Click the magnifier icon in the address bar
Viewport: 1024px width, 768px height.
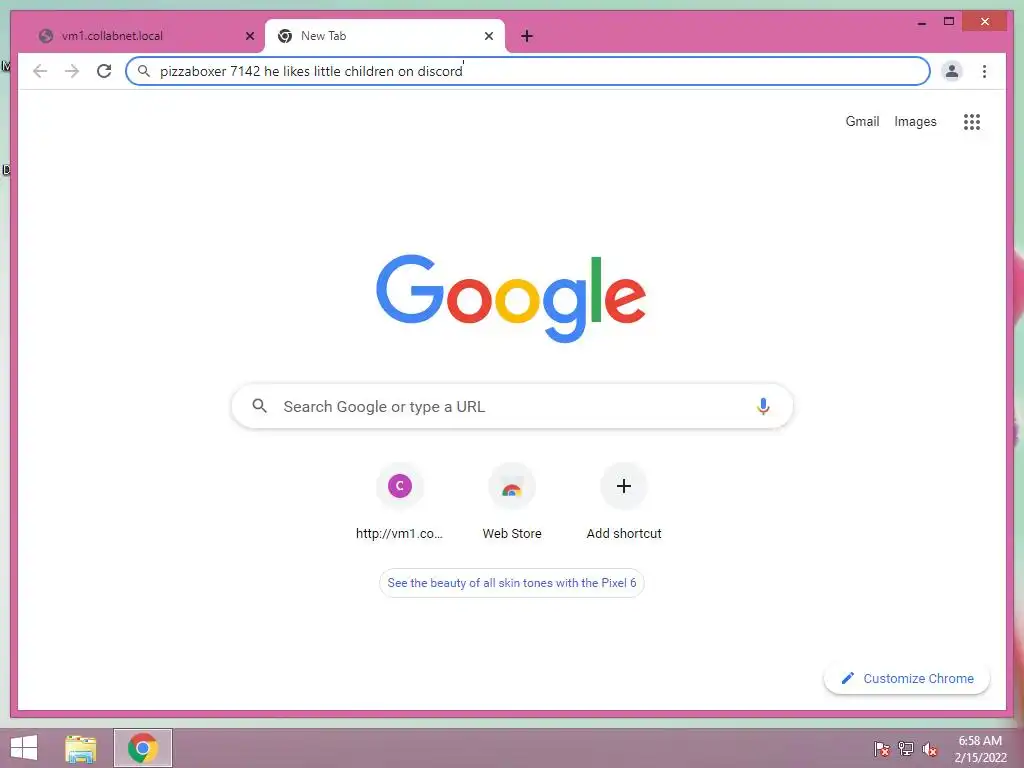click(x=144, y=71)
